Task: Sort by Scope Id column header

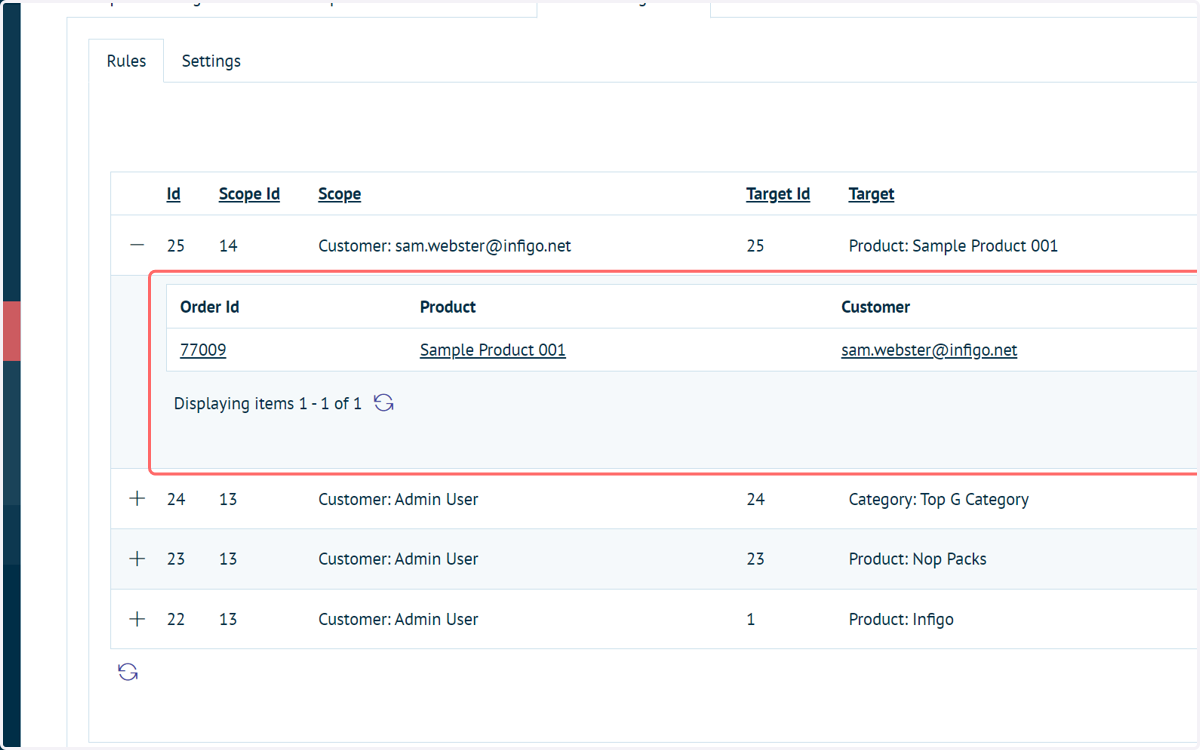Action: coord(249,194)
